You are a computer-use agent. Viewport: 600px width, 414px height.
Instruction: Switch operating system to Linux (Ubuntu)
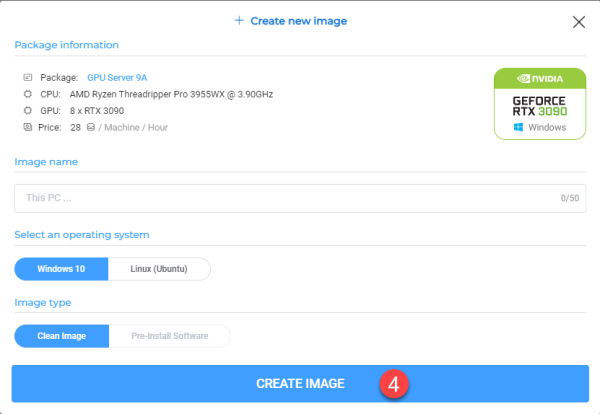(156, 269)
